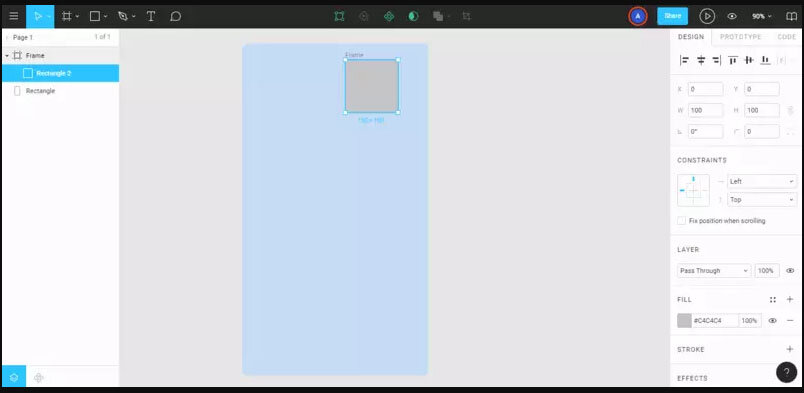Screen dimensions: 804x393
Task: Align vertical centers icon
Action: pos(749,60)
